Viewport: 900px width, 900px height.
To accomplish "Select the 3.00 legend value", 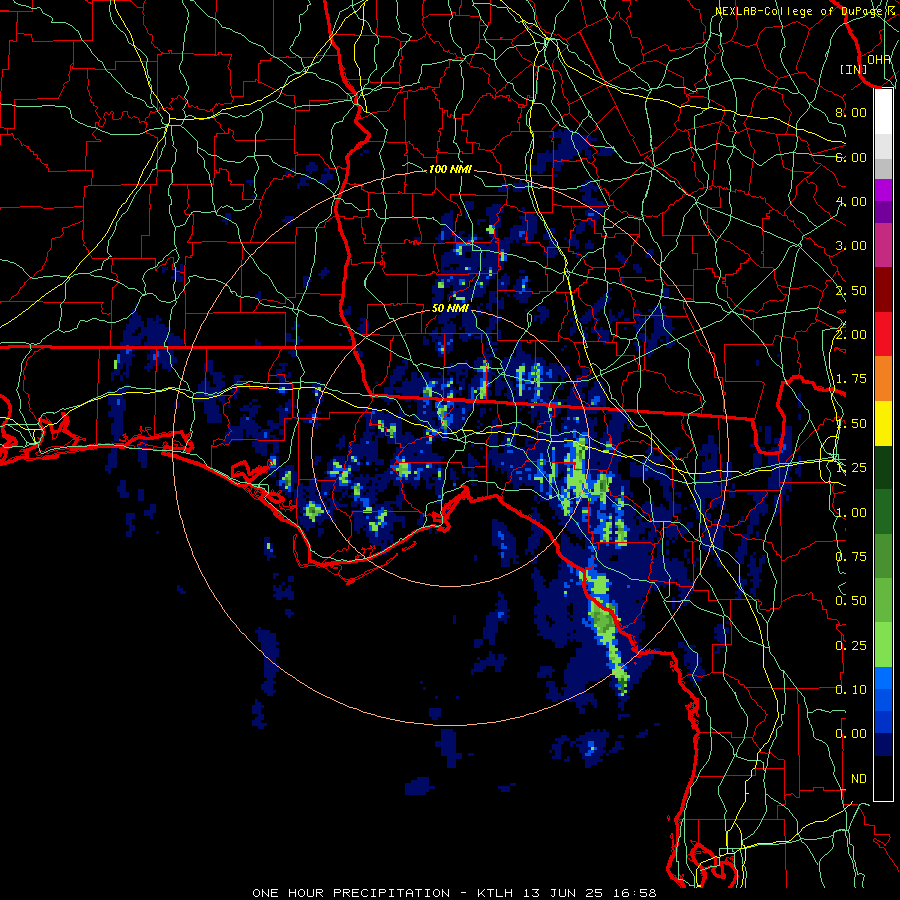I will [x=851, y=246].
